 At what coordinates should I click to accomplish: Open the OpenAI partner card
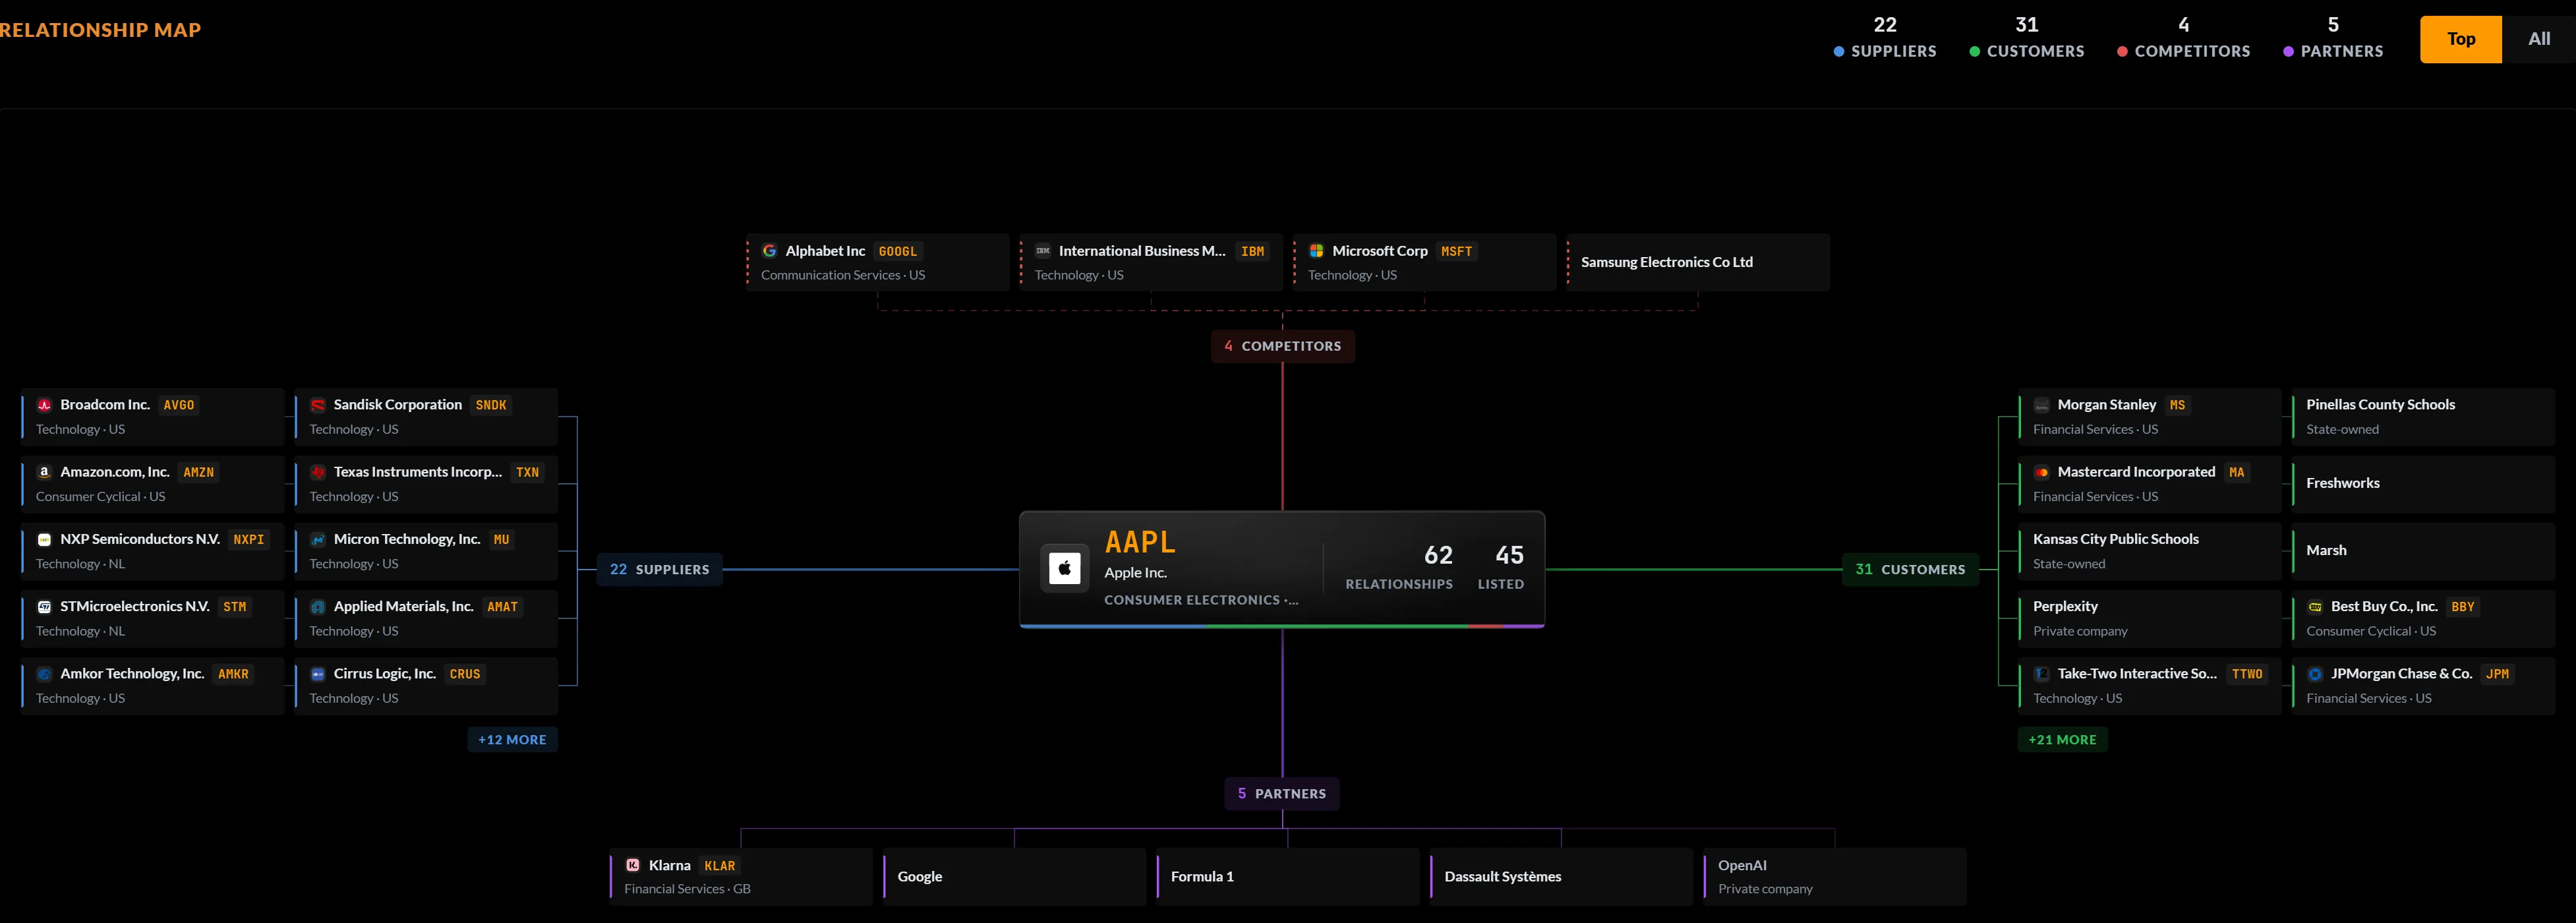(1835, 876)
